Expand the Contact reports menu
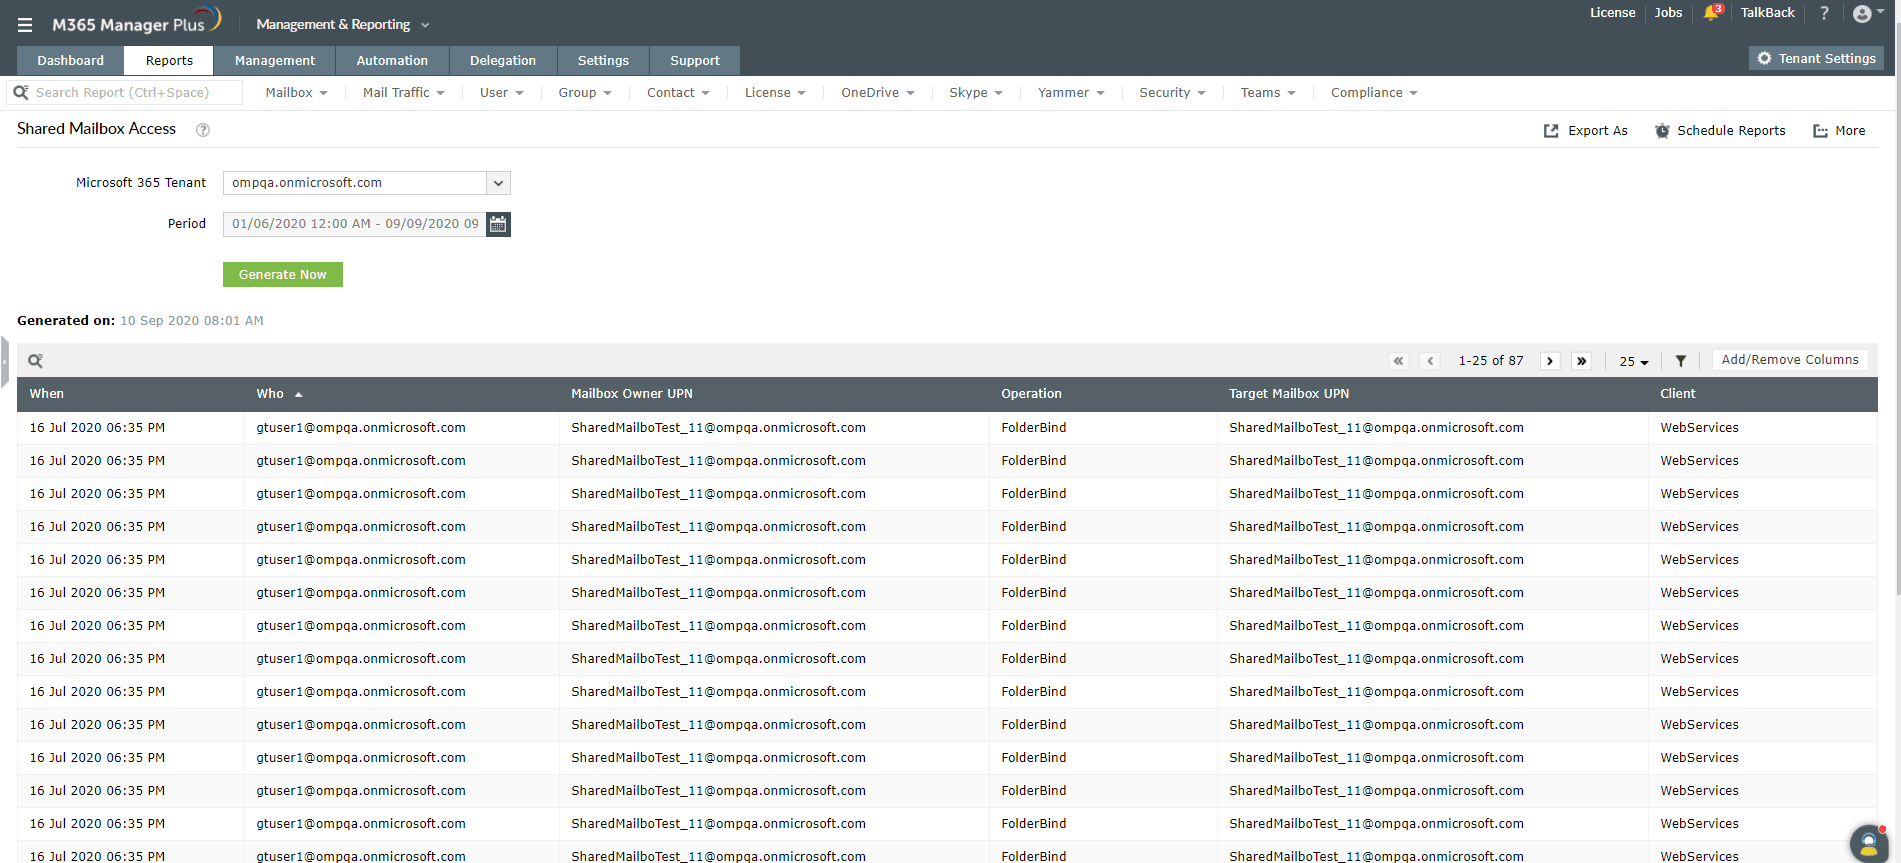This screenshot has height=863, width=1901. pyautogui.click(x=678, y=93)
